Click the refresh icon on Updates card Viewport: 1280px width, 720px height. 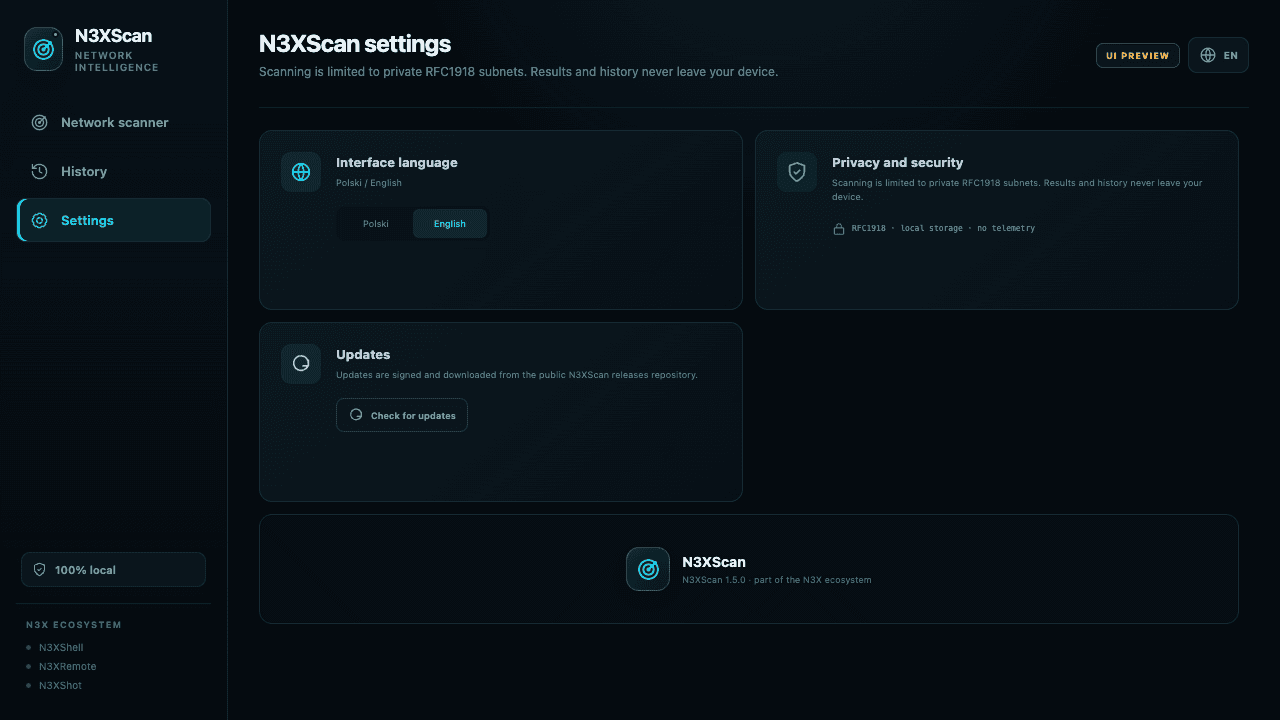point(301,364)
